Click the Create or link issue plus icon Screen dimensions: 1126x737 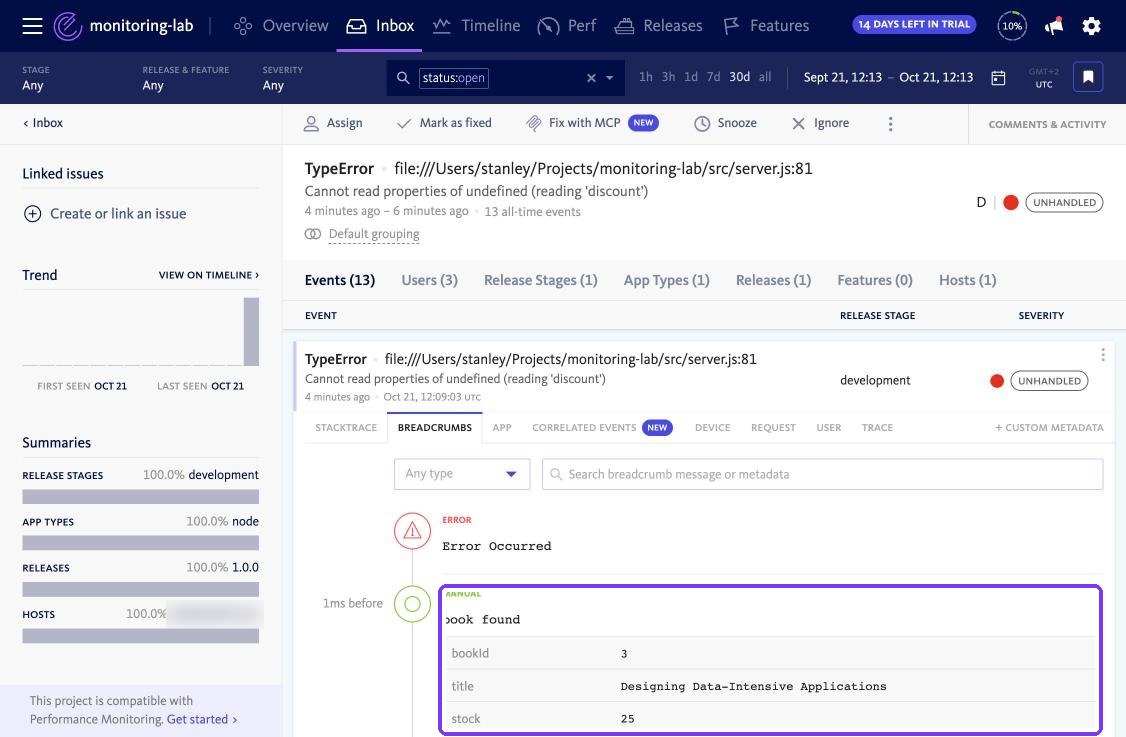tap(32, 213)
